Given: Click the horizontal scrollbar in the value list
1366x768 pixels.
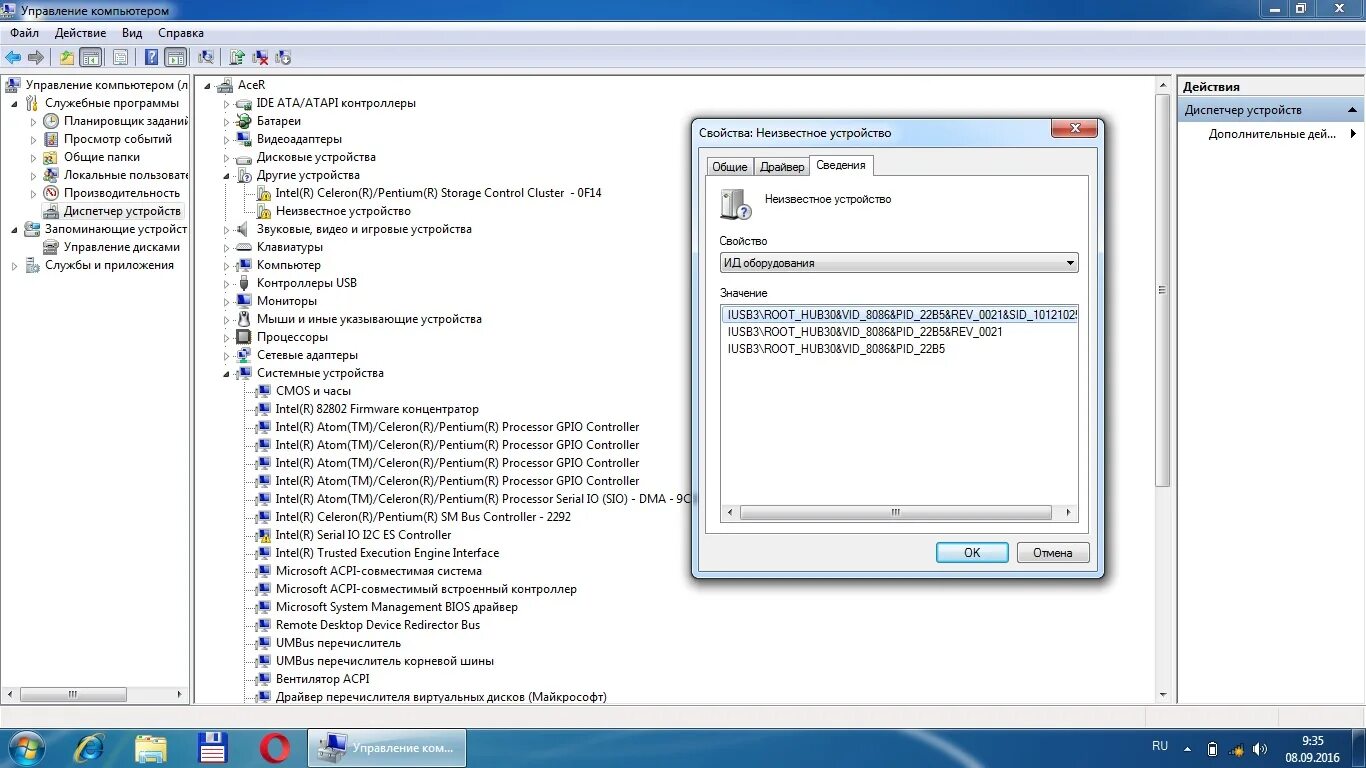Looking at the screenshot, I should tap(896, 512).
